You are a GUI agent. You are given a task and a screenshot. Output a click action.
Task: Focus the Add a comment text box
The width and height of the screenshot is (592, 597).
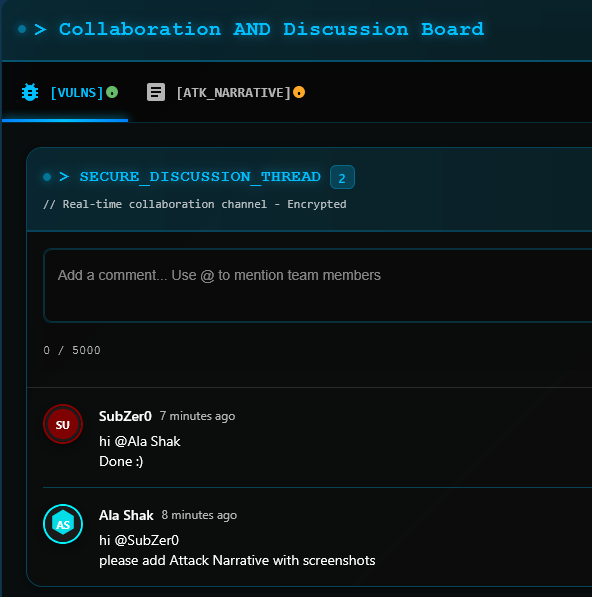(x=318, y=286)
